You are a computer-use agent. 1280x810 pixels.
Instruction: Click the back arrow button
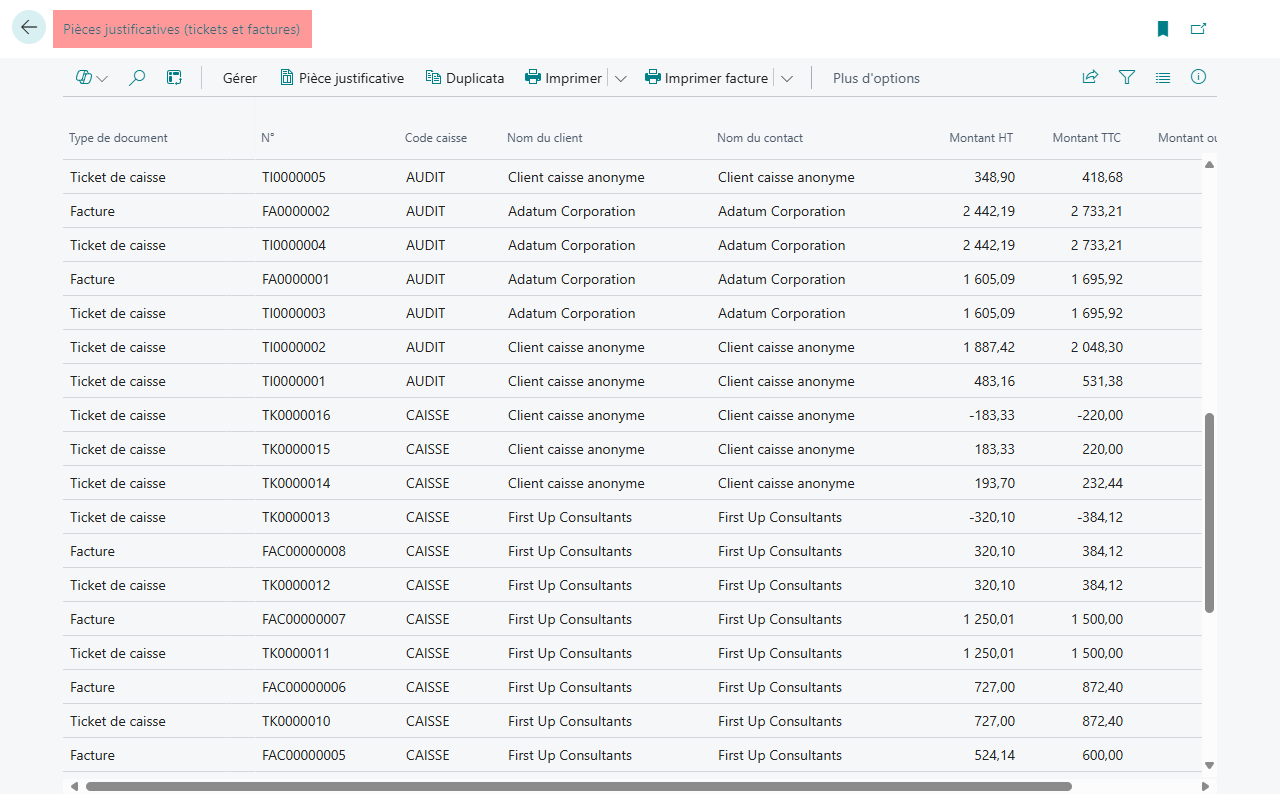point(28,28)
